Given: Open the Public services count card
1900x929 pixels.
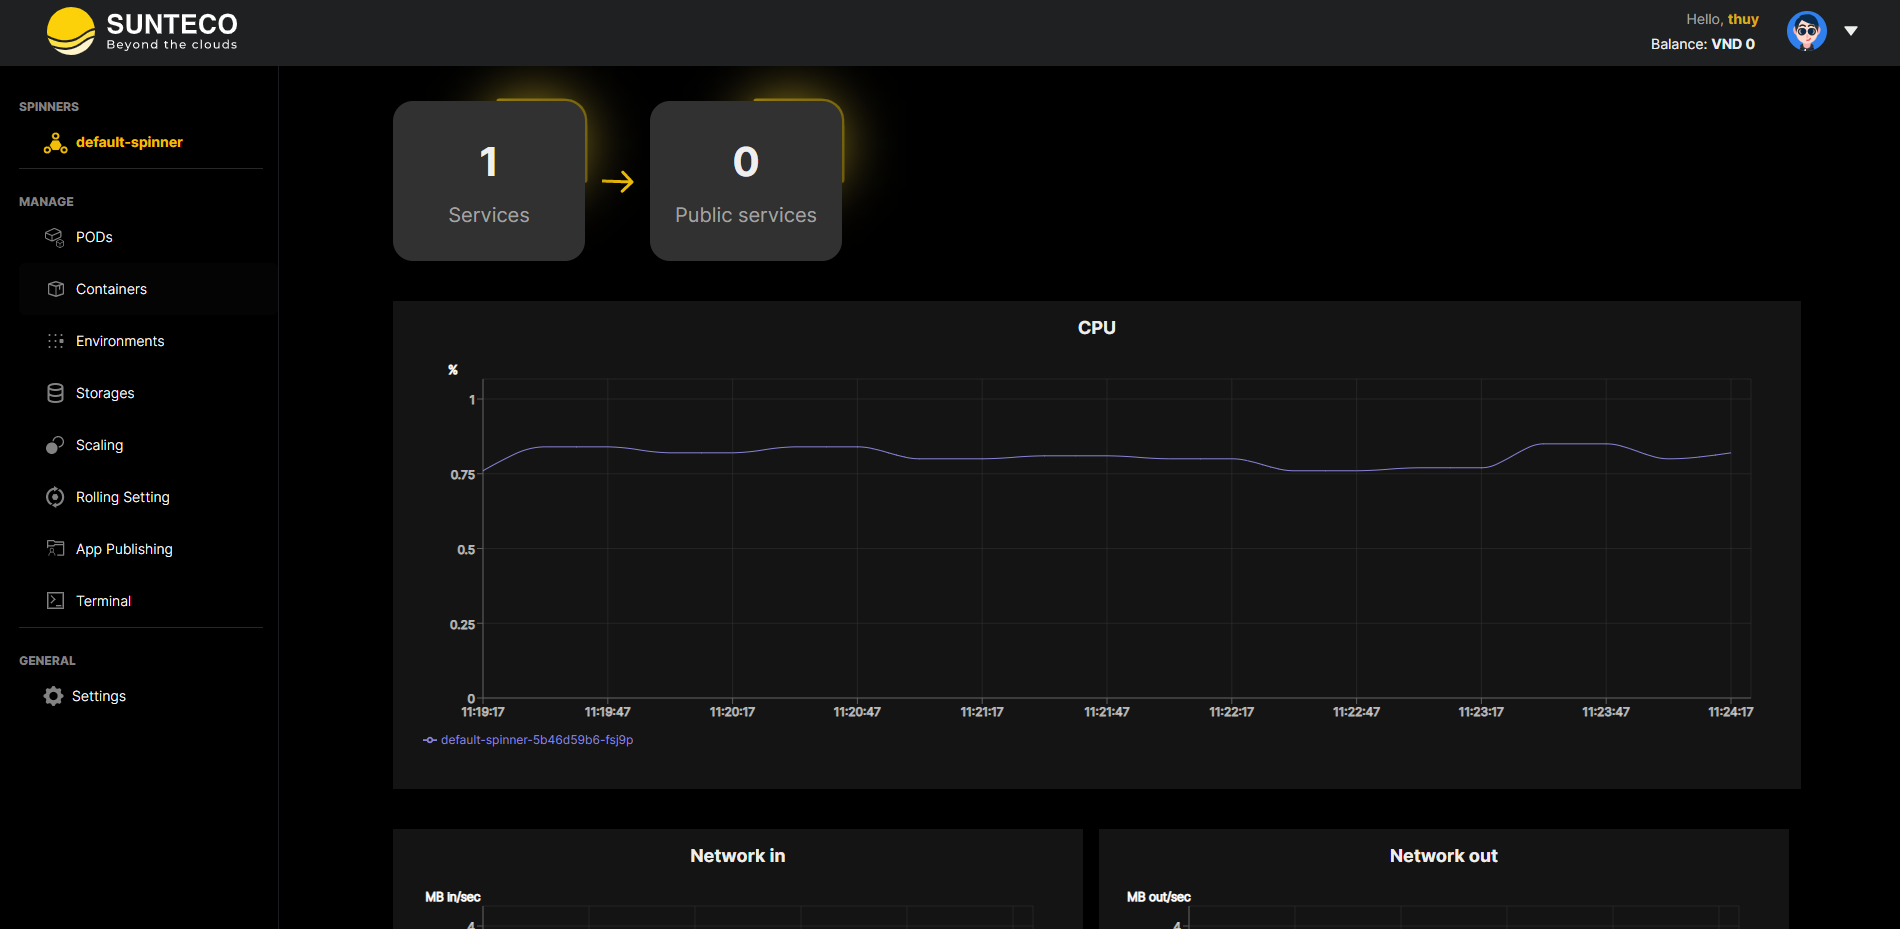Looking at the screenshot, I should (x=746, y=181).
